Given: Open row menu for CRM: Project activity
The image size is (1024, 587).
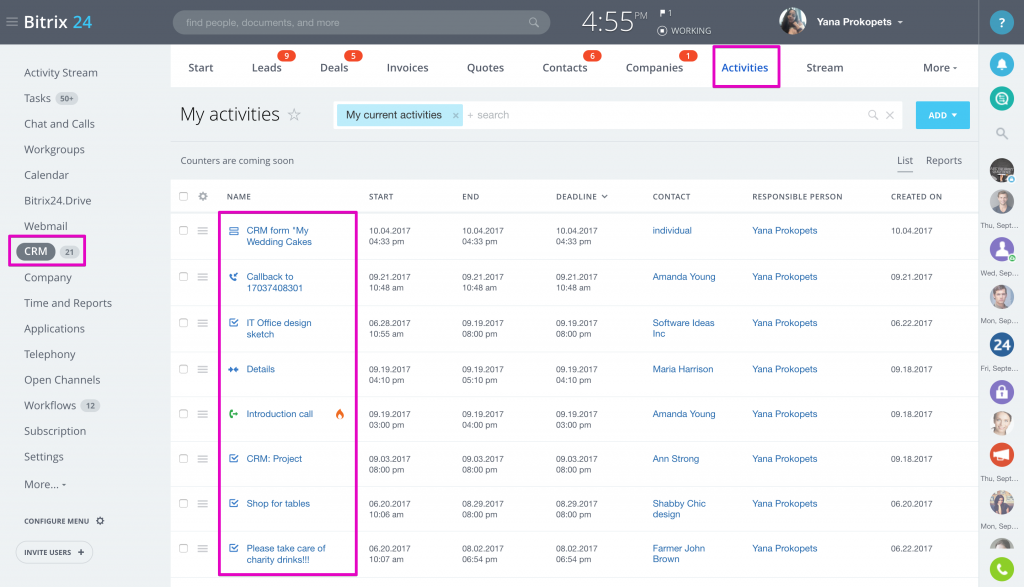Looking at the screenshot, I should (x=202, y=459).
